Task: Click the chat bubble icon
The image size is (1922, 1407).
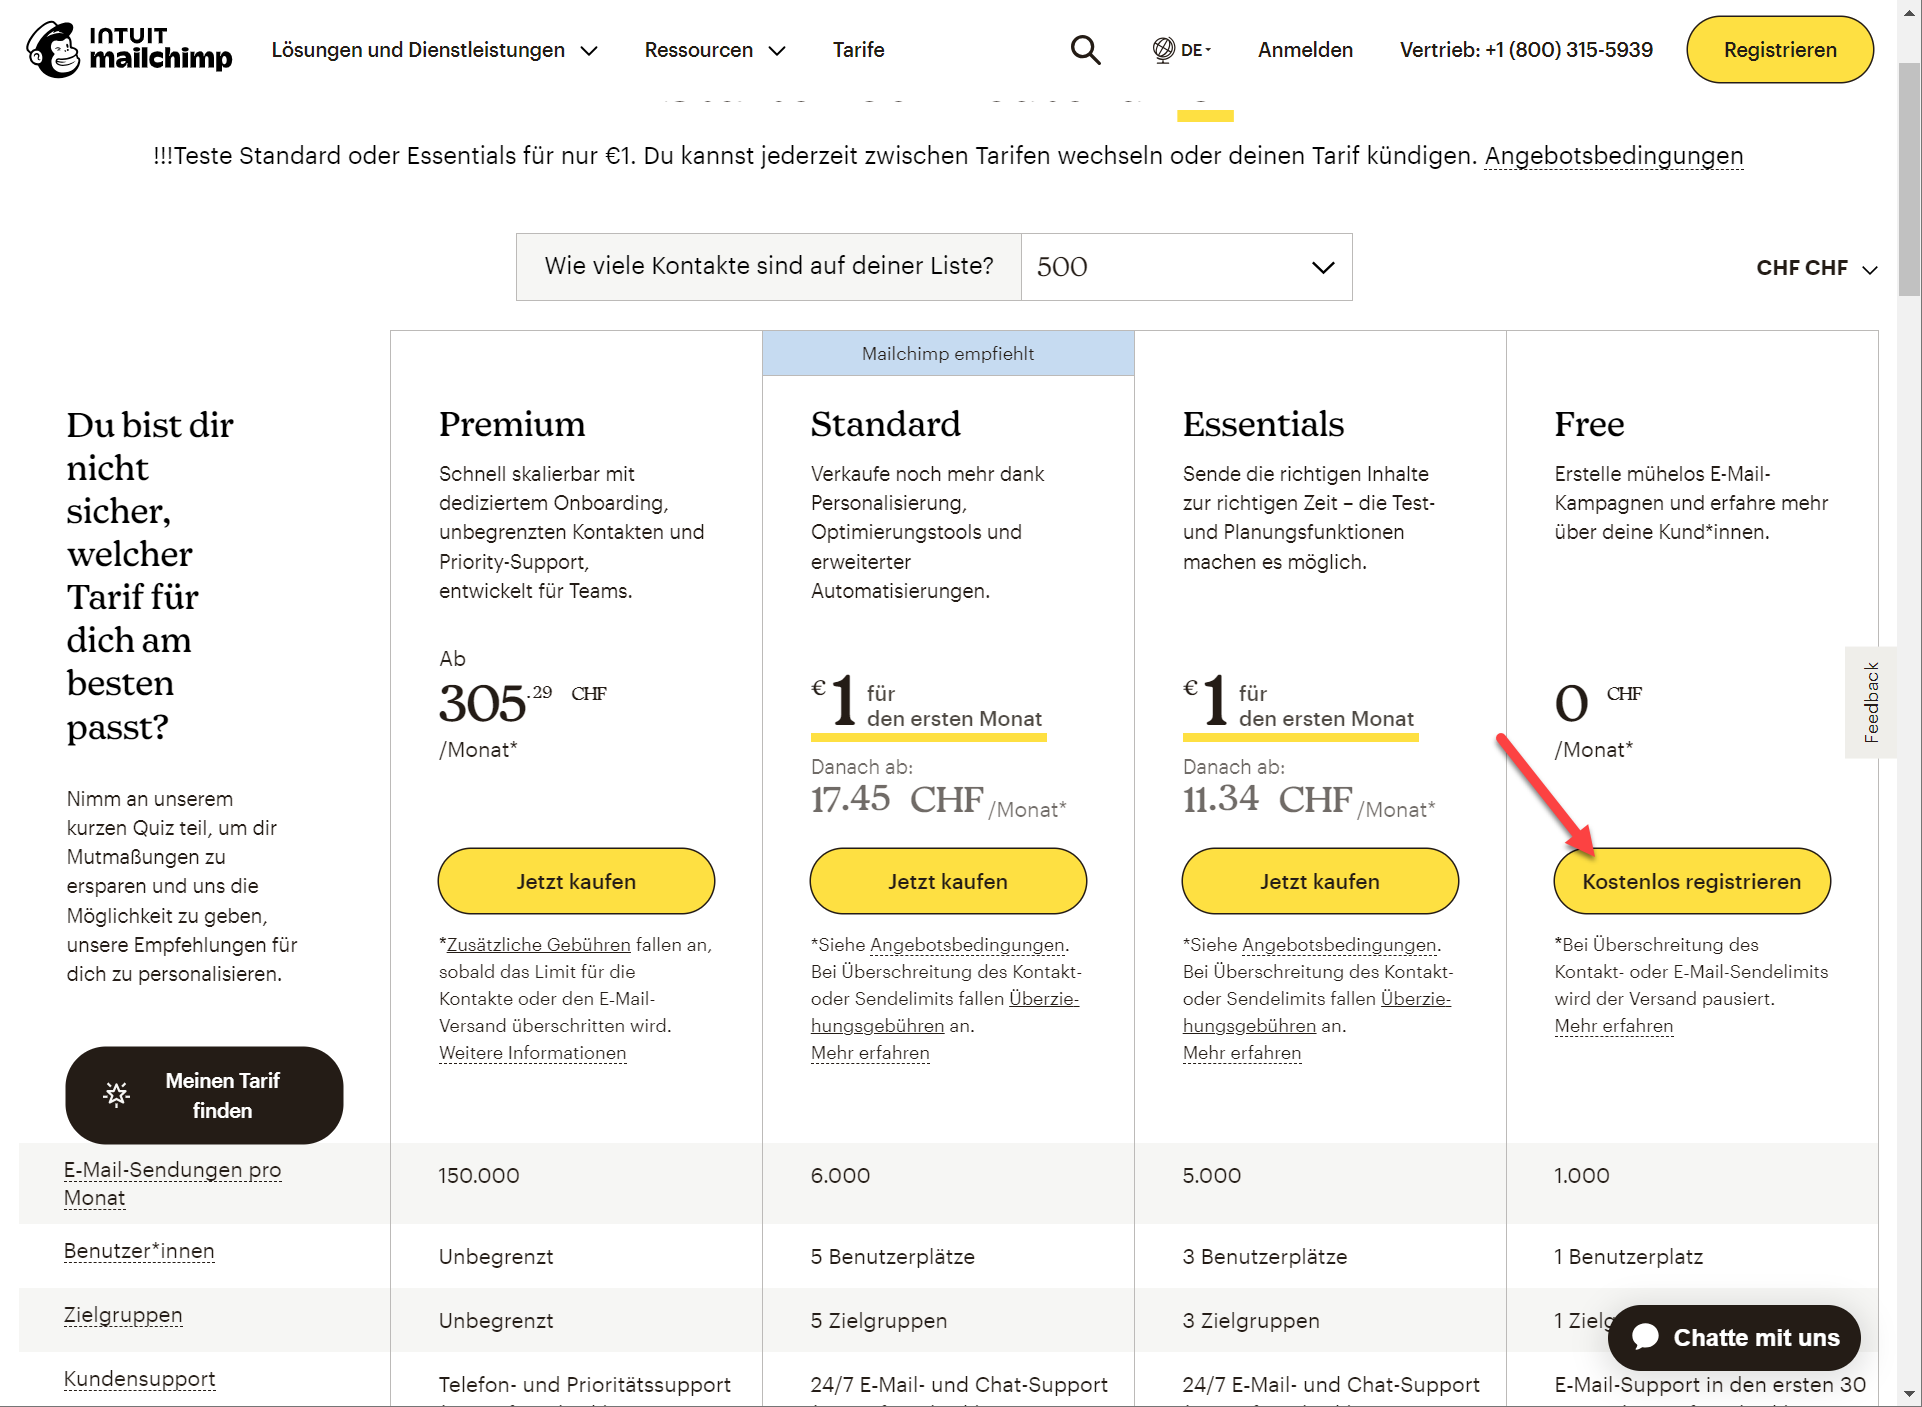Action: click(x=1646, y=1337)
